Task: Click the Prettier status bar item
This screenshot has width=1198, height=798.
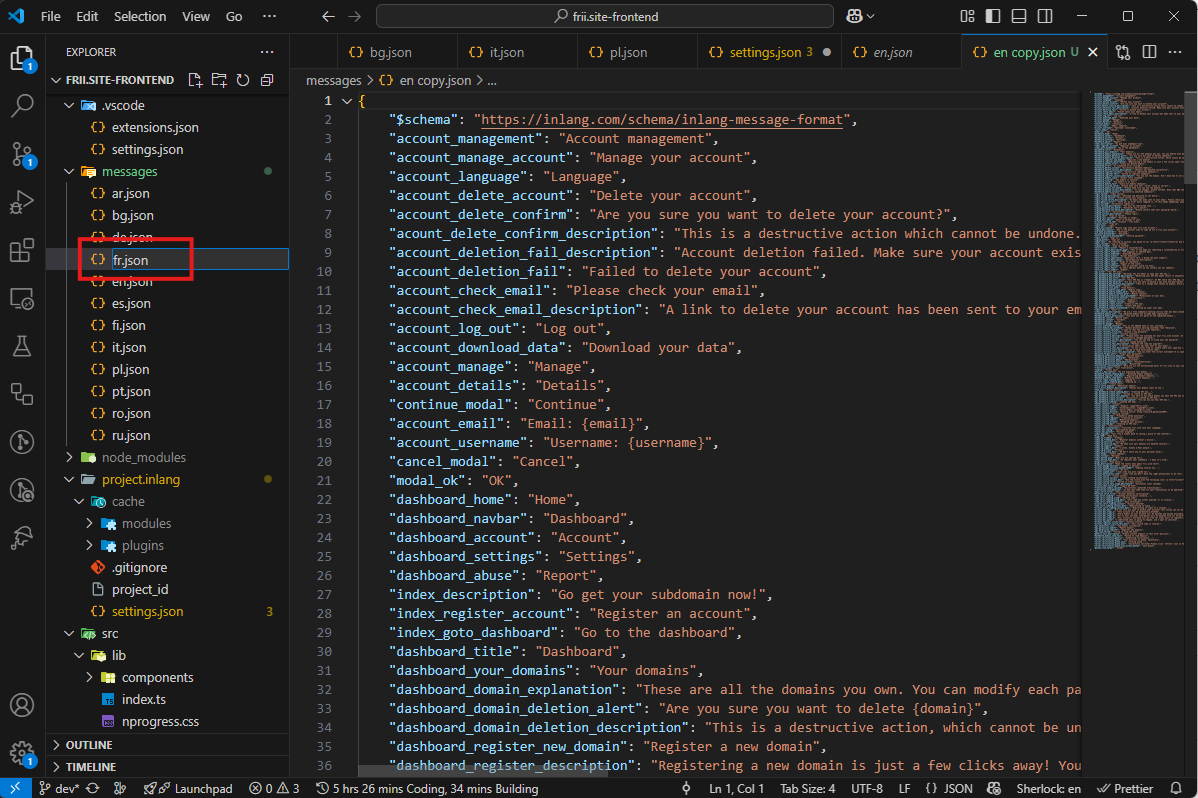Action: (x=1125, y=788)
